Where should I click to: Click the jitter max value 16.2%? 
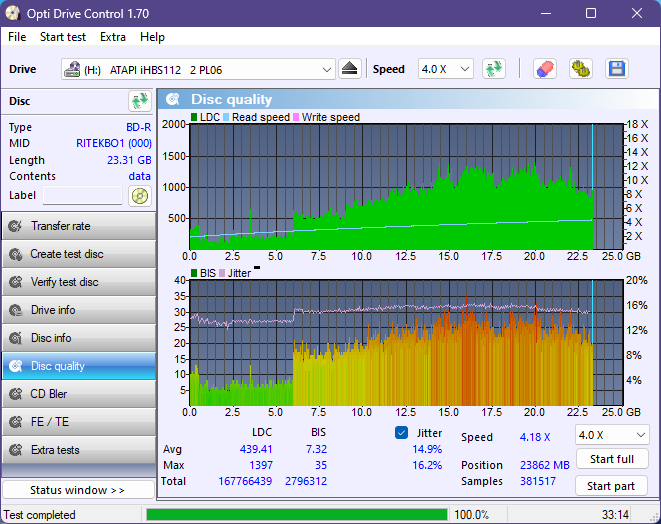(x=427, y=465)
